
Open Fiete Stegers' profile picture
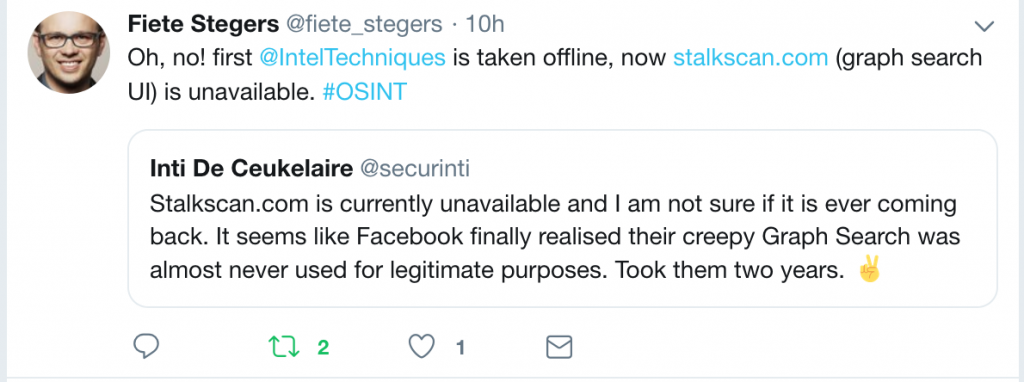pos(69,52)
